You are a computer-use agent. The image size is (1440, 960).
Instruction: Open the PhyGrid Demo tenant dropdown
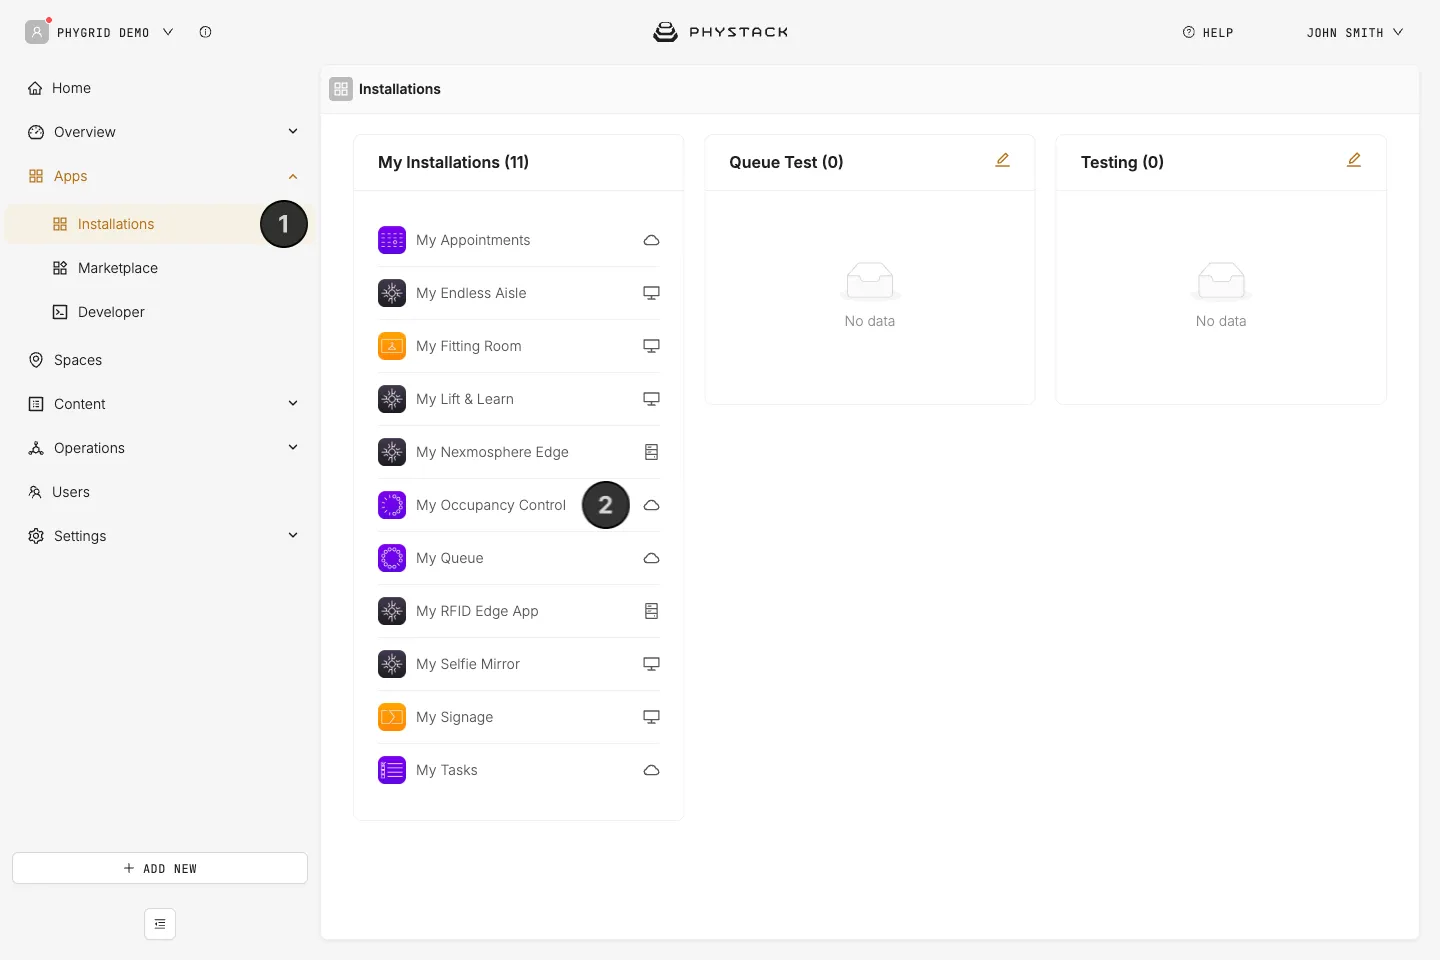pos(100,32)
